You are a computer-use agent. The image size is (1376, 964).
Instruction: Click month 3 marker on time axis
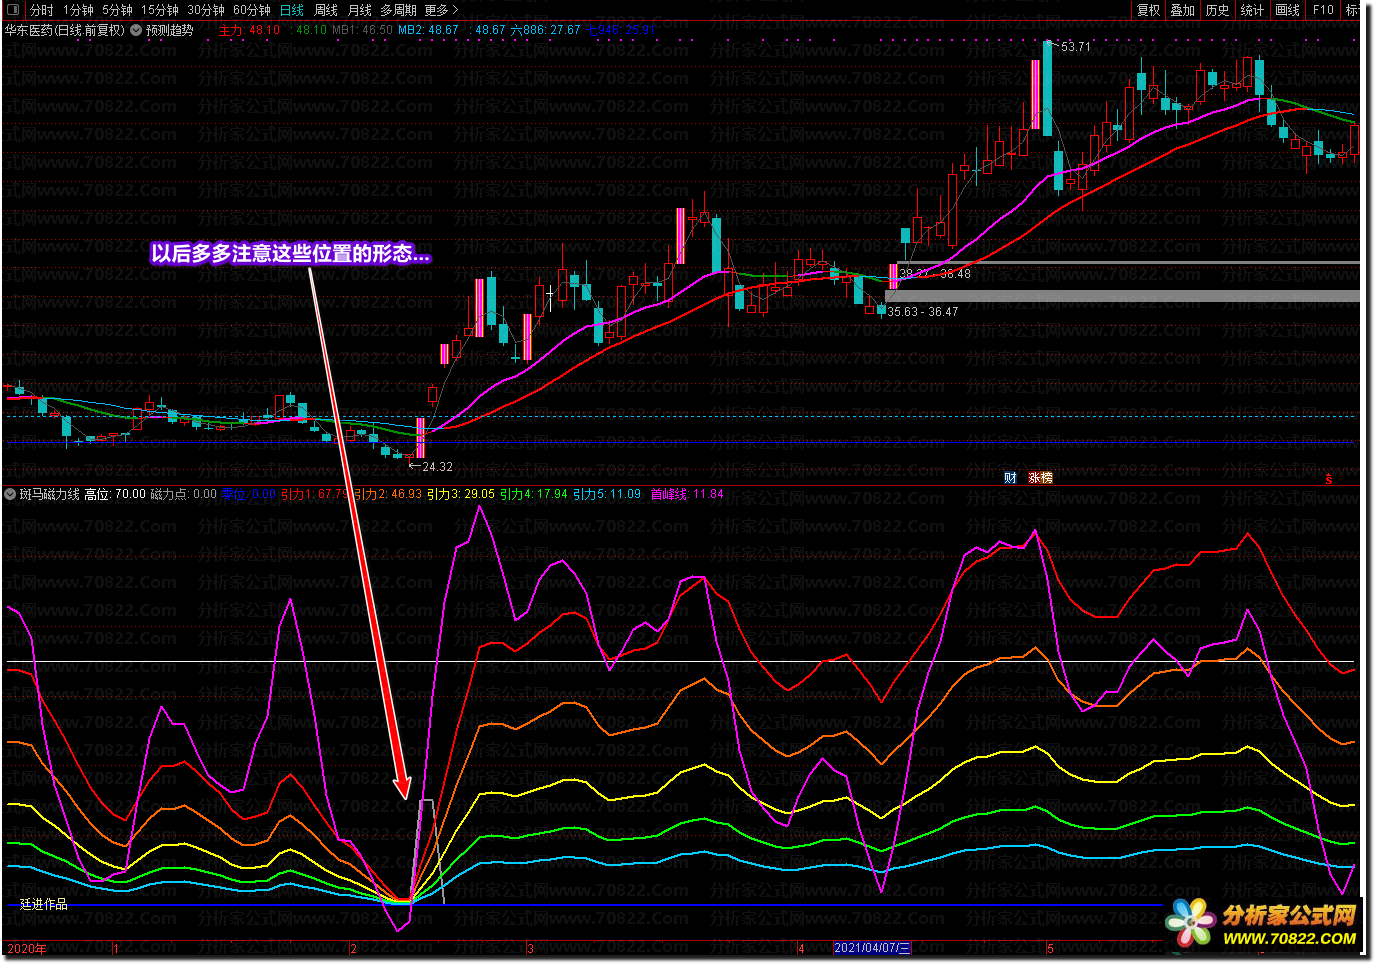[530, 948]
